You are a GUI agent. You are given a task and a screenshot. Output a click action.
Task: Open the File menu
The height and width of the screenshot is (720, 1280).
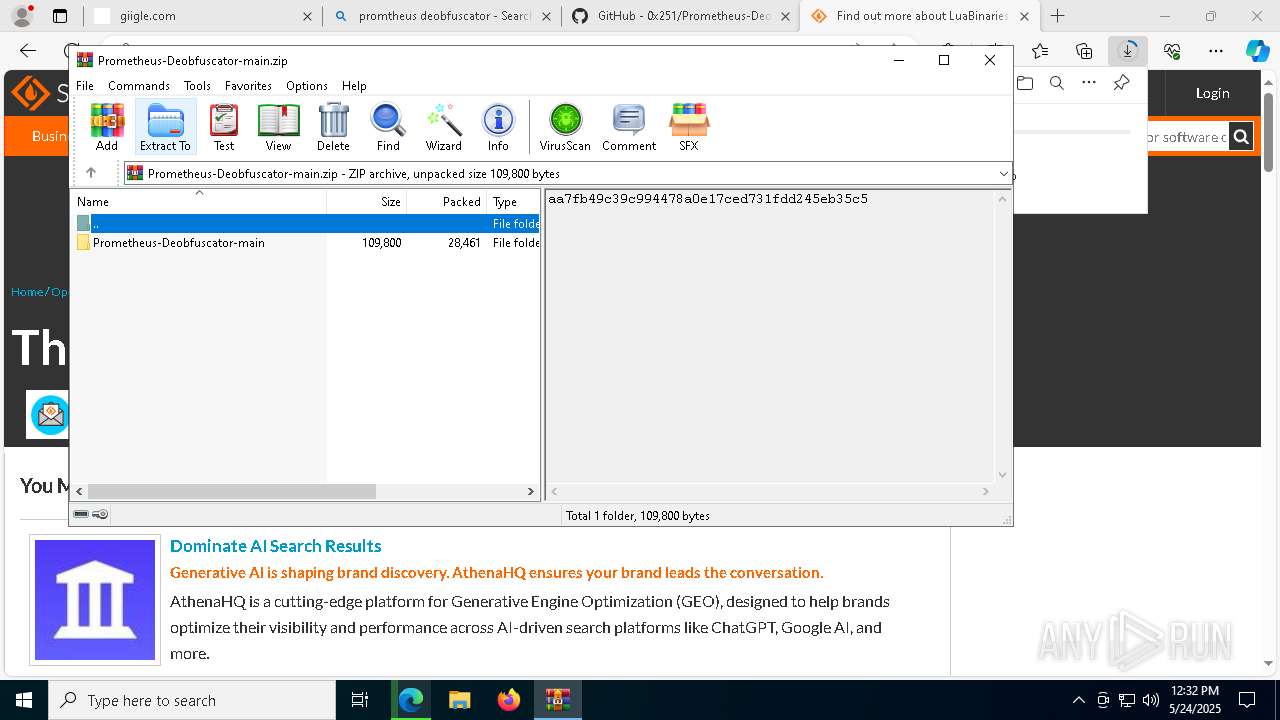click(85, 86)
